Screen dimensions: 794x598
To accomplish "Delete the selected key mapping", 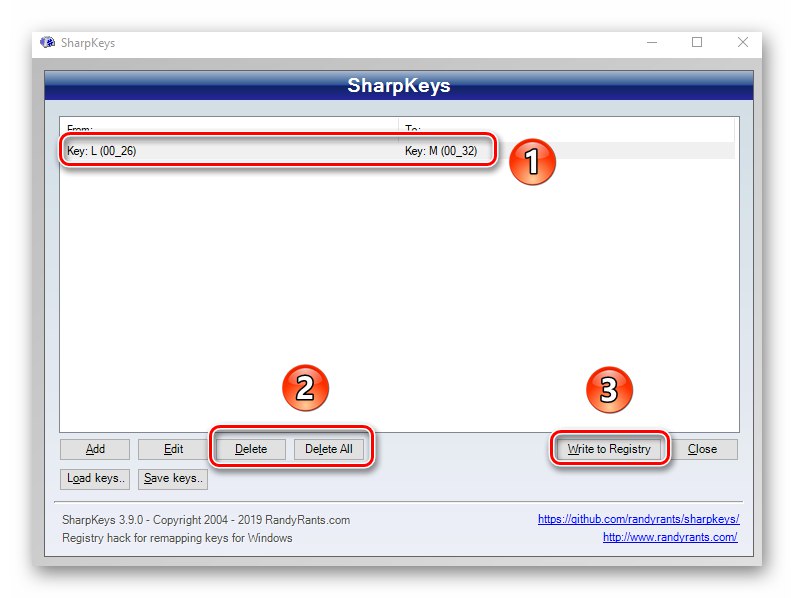I will pos(251,449).
